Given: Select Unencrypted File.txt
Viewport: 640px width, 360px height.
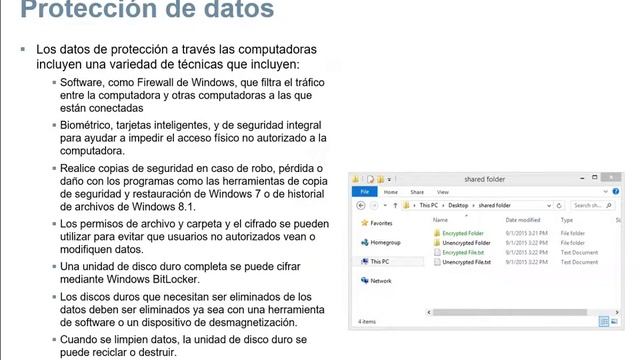Looking at the screenshot, I should [x=467, y=262].
